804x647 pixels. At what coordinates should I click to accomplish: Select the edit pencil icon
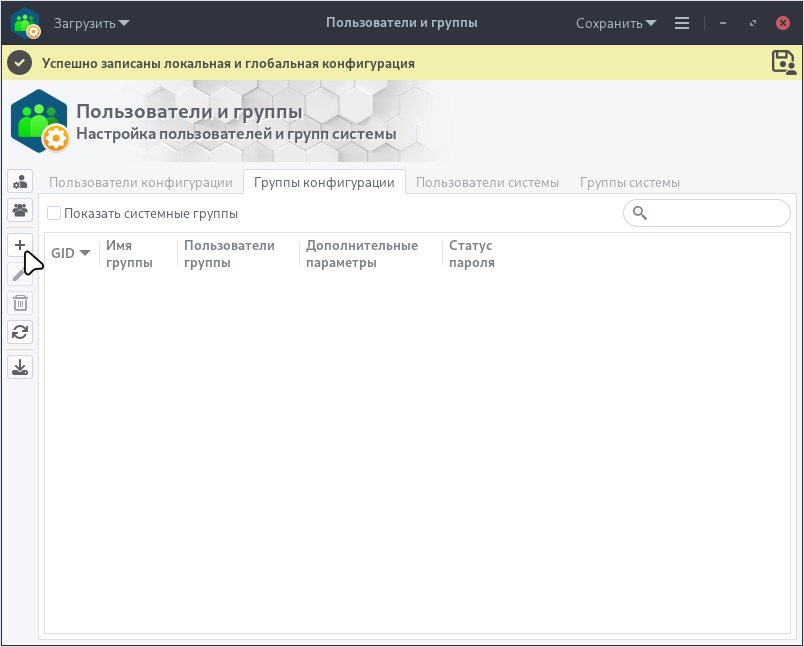coord(19,272)
